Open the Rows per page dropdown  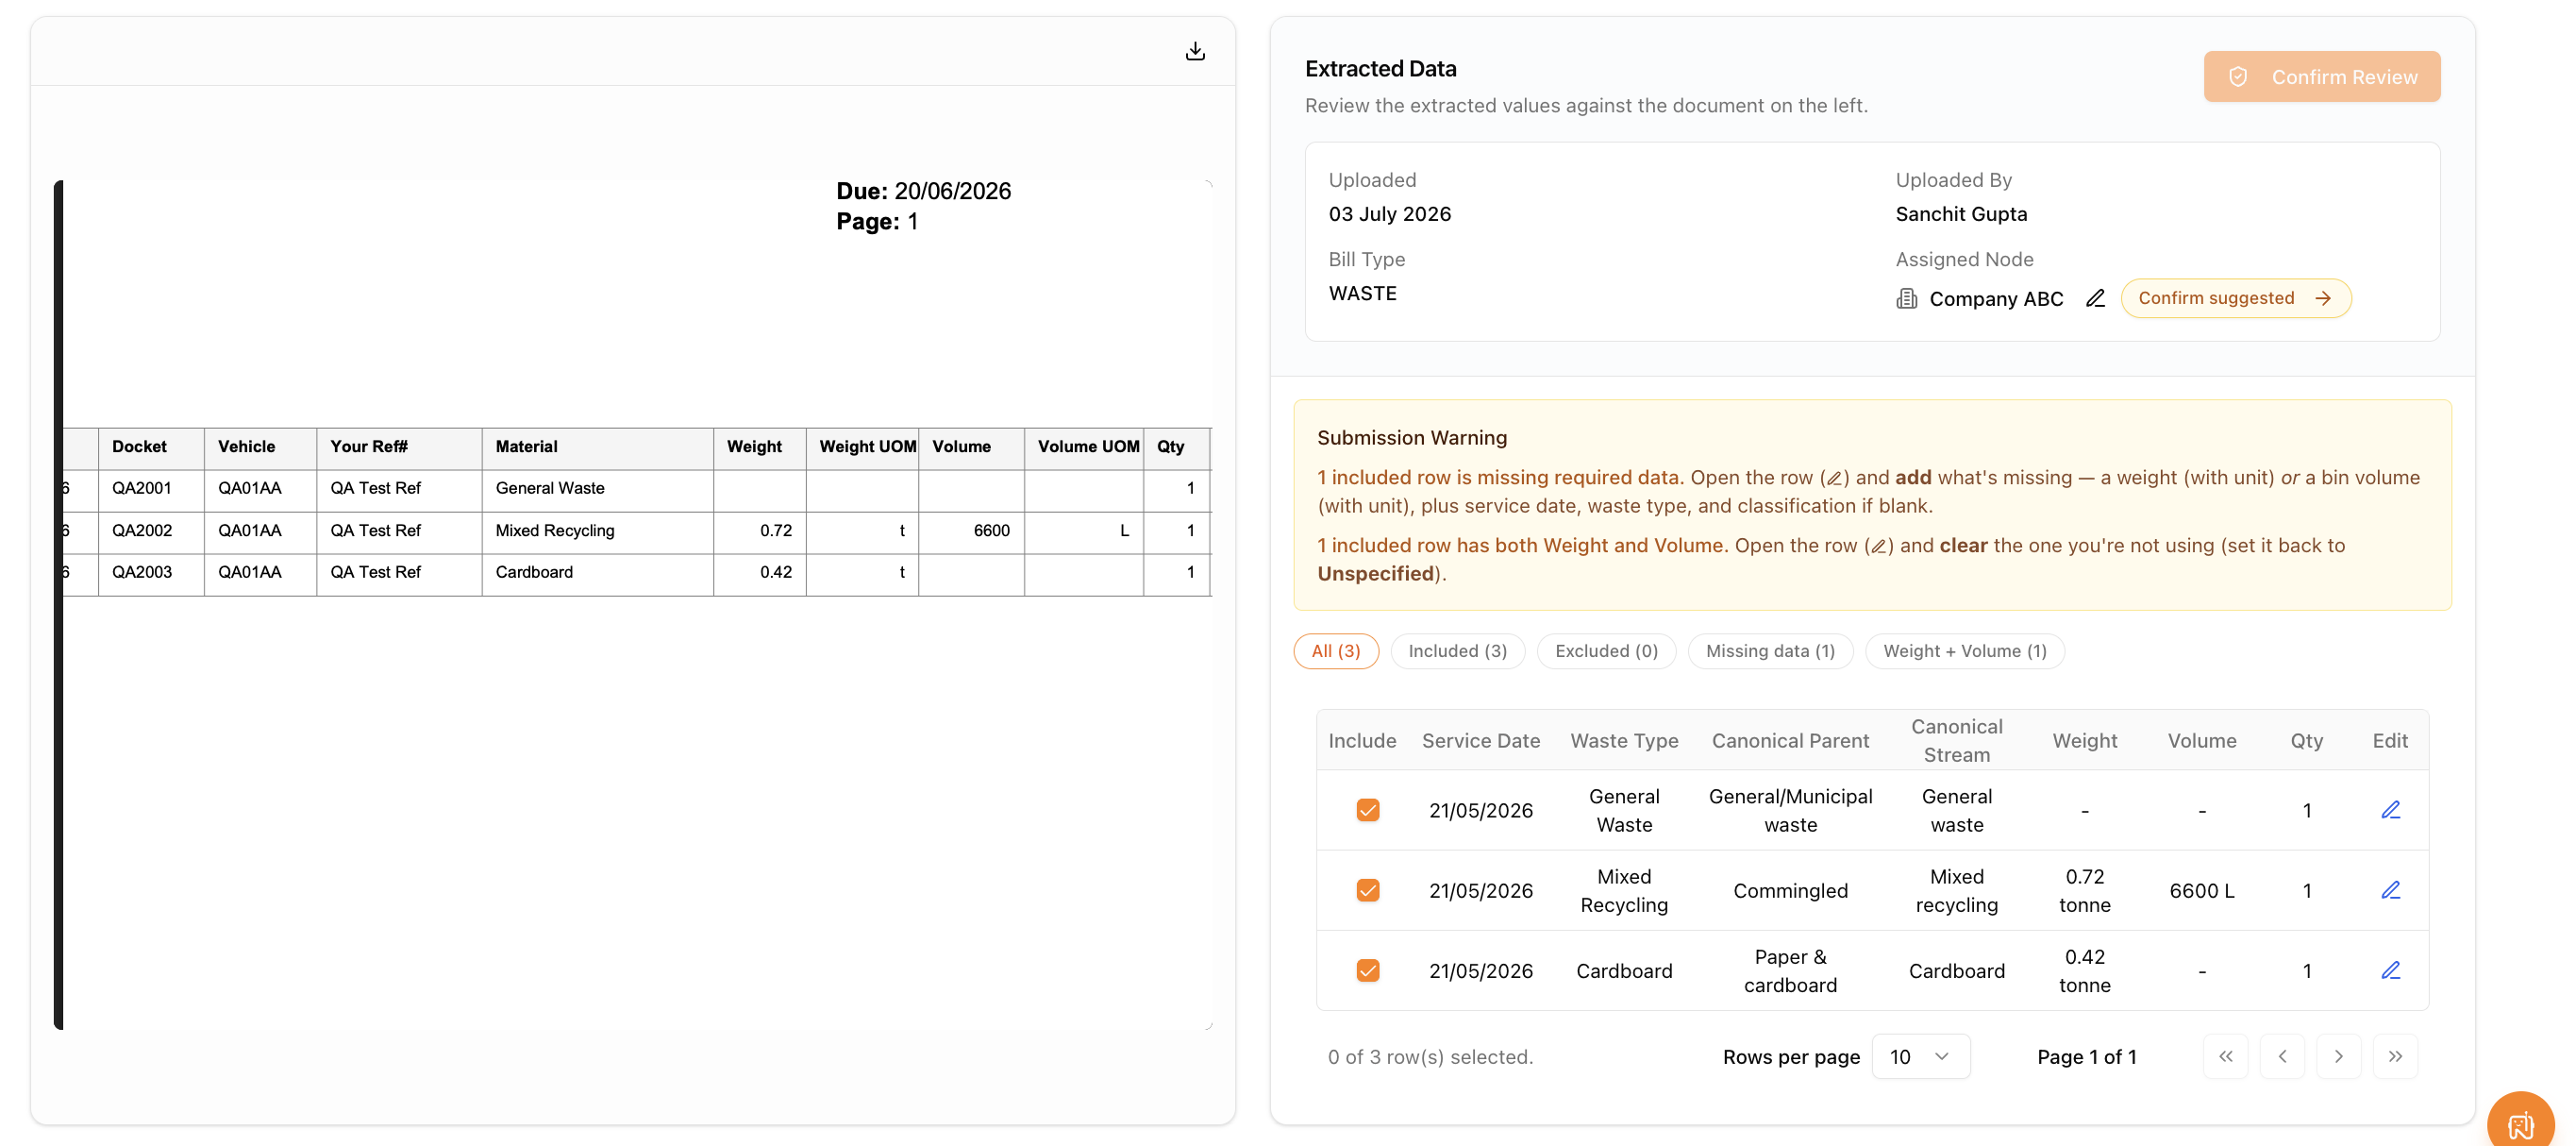(1920, 1056)
